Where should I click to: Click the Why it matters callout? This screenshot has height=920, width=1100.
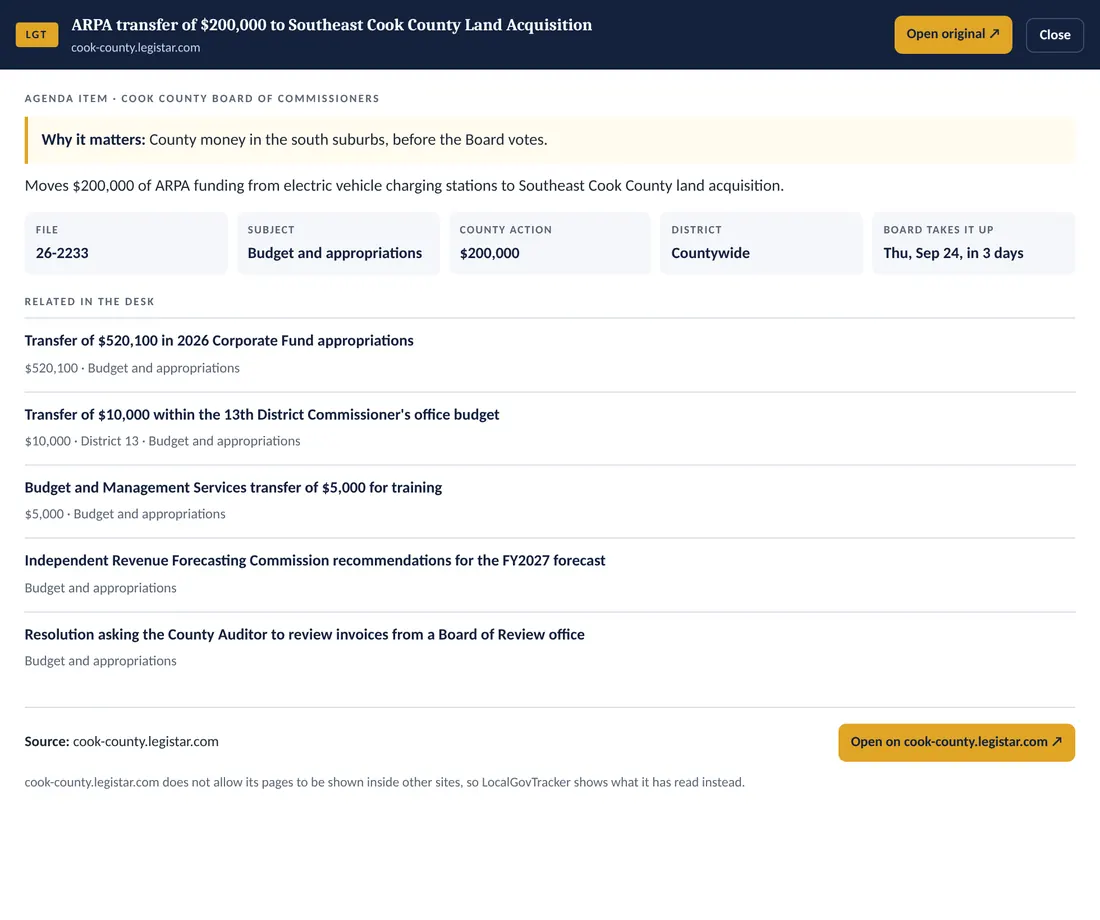[550, 140]
